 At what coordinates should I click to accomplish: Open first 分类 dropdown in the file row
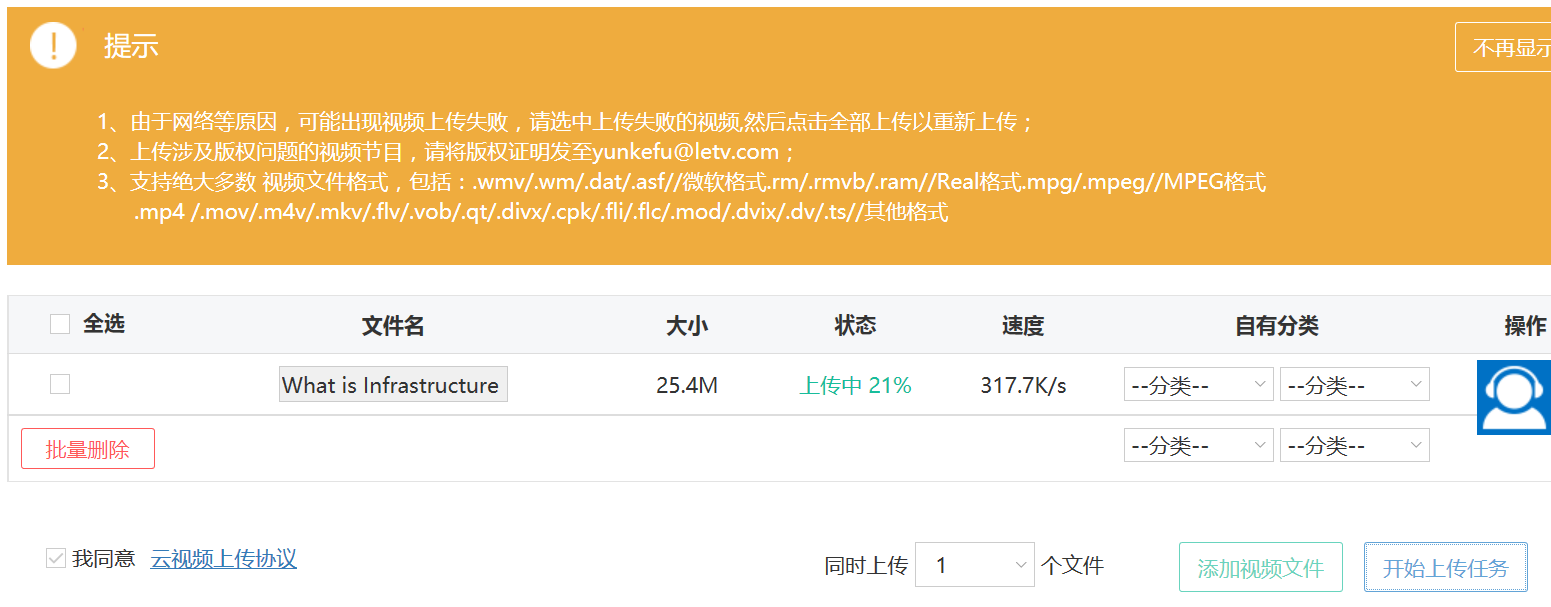[x=1199, y=385]
